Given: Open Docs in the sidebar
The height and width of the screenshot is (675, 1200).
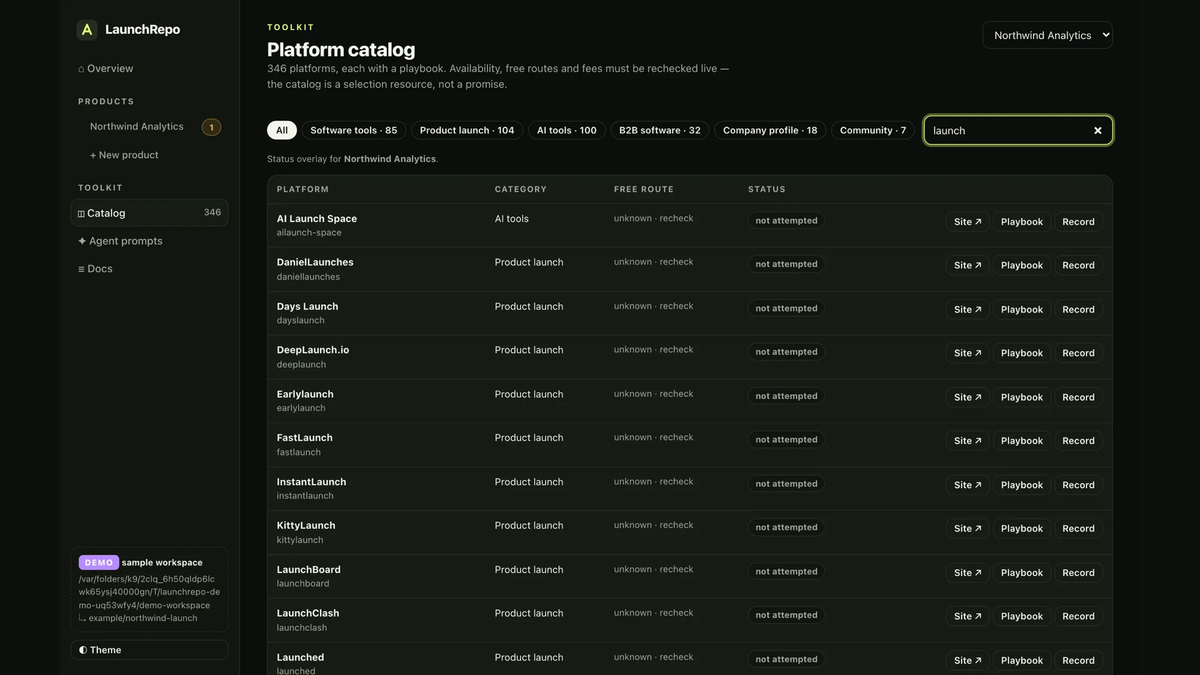Looking at the screenshot, I should coord(95,269).
